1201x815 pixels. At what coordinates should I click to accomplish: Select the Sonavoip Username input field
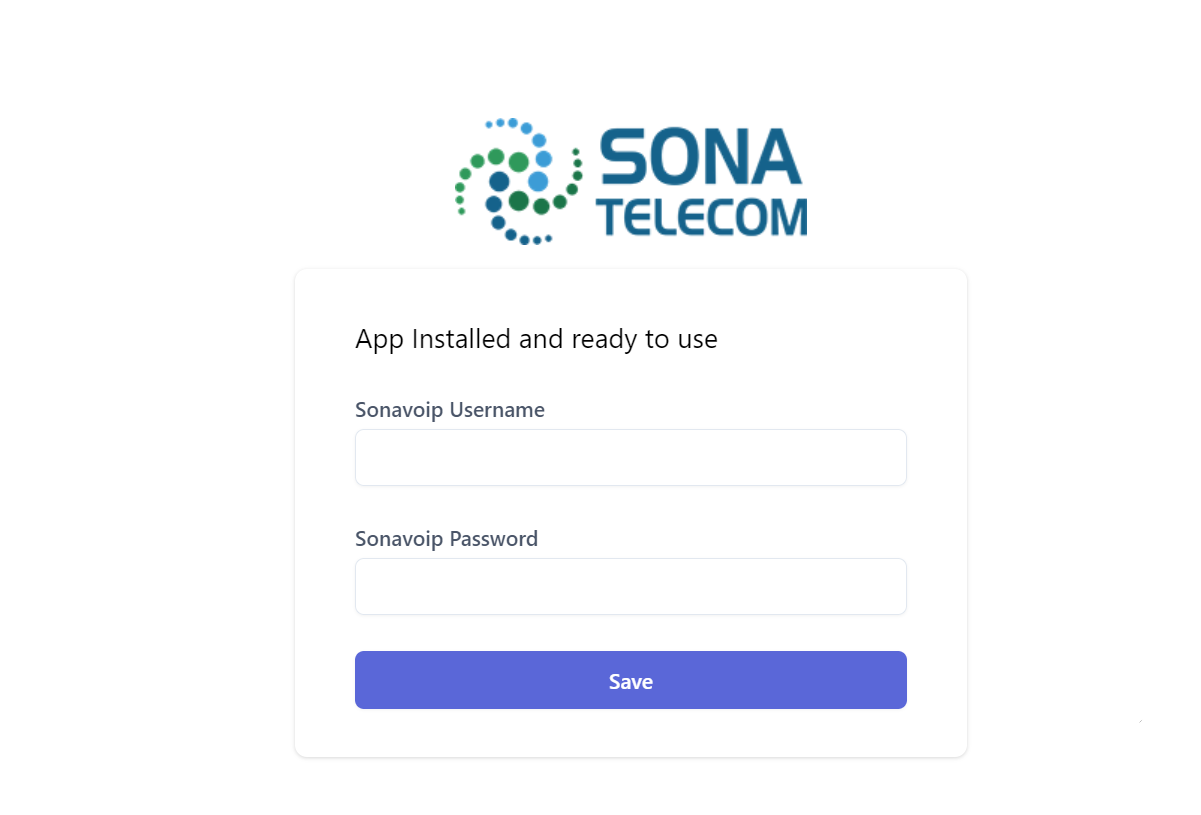(x=630, y=458)
